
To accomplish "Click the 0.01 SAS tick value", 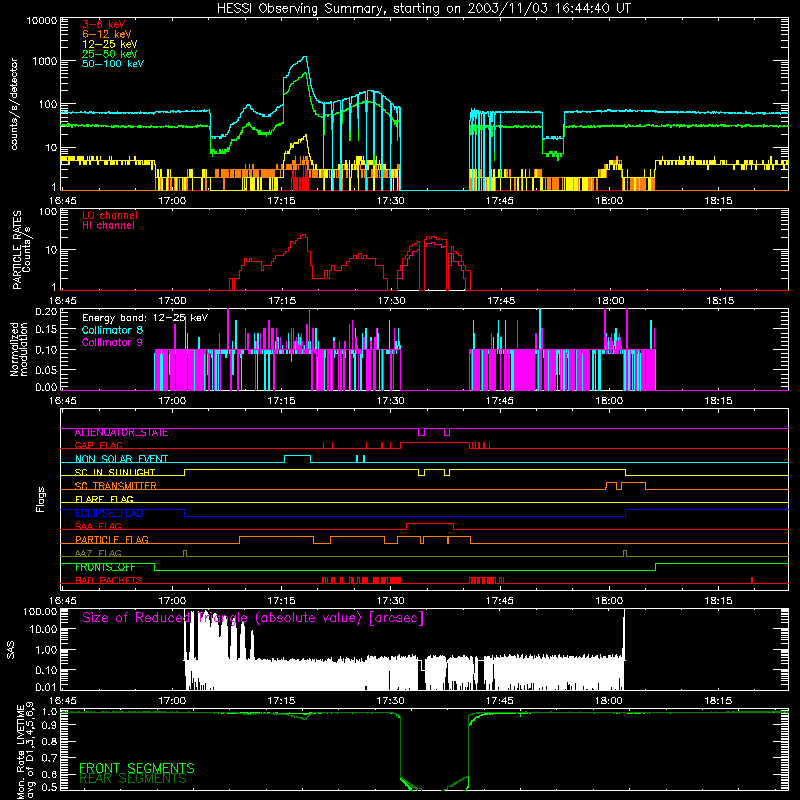I will [46, 687].
